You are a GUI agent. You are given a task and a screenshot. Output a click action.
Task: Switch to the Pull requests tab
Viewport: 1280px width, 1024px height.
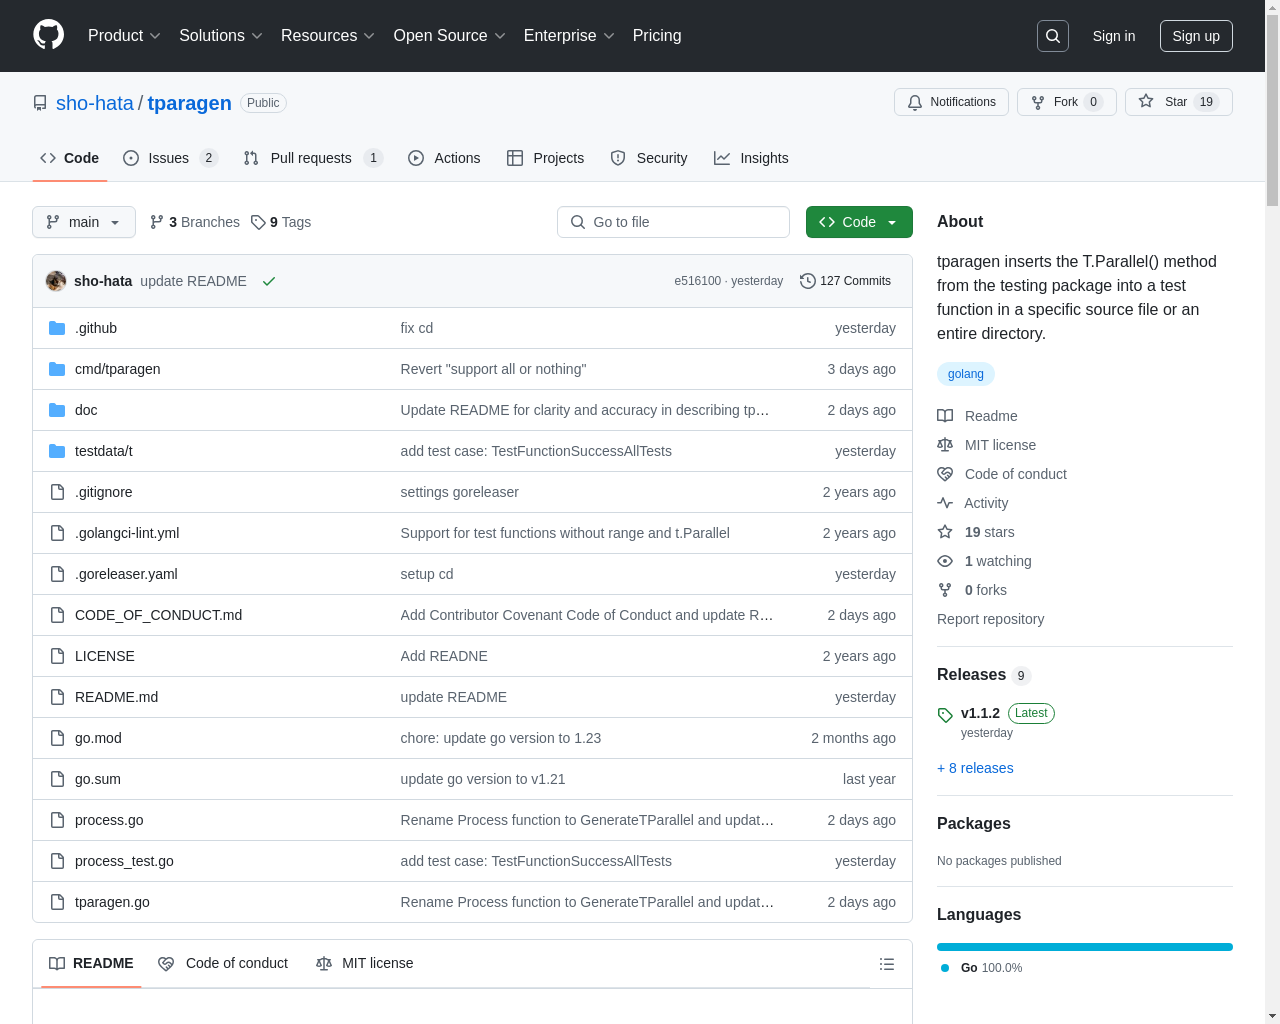[x=313, y=158]
